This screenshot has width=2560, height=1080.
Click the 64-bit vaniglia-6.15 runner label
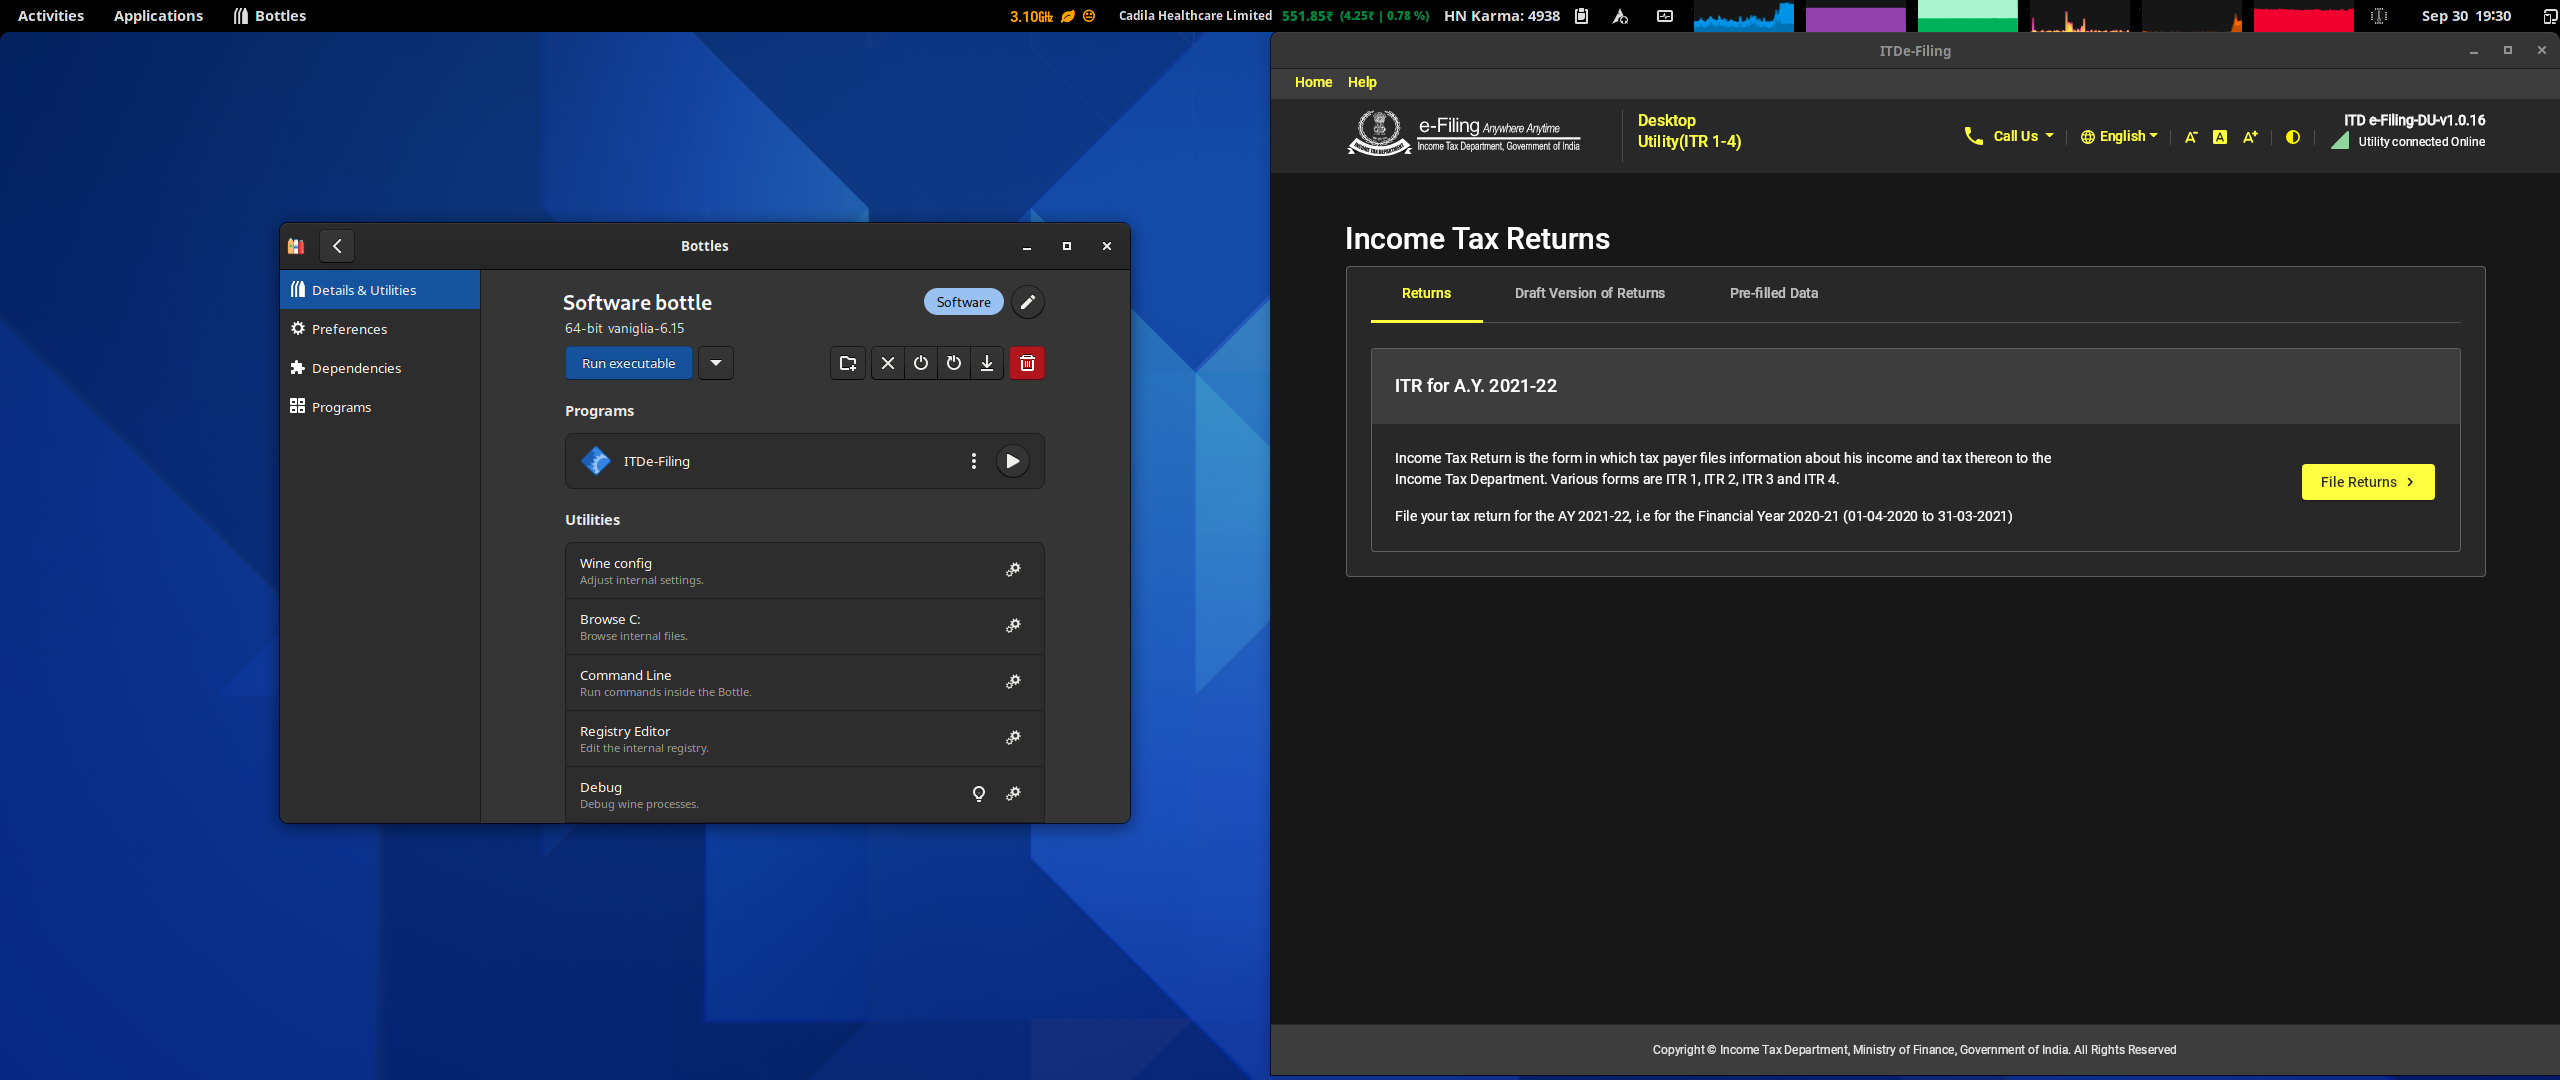625,328
